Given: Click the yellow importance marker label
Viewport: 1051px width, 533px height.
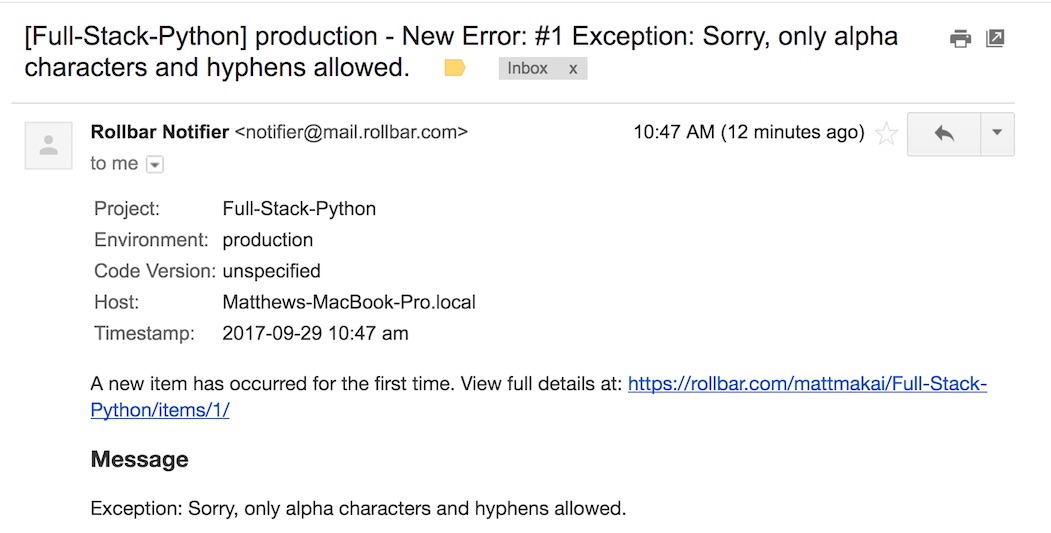Looking at the screenshot, I should click(x=455, y=68).
